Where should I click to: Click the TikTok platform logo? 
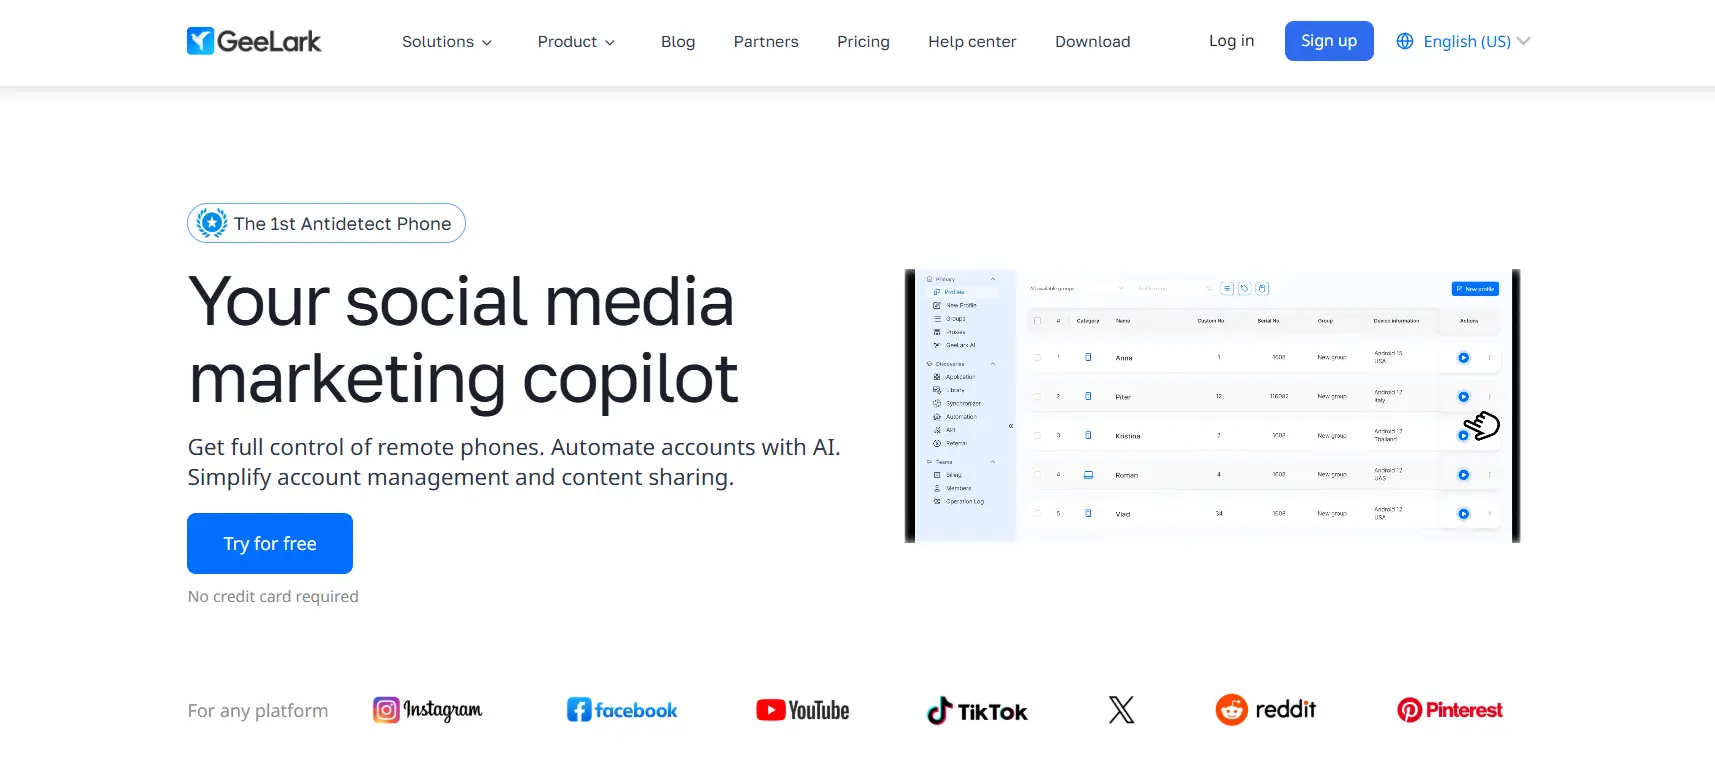(x=977, y=711)
